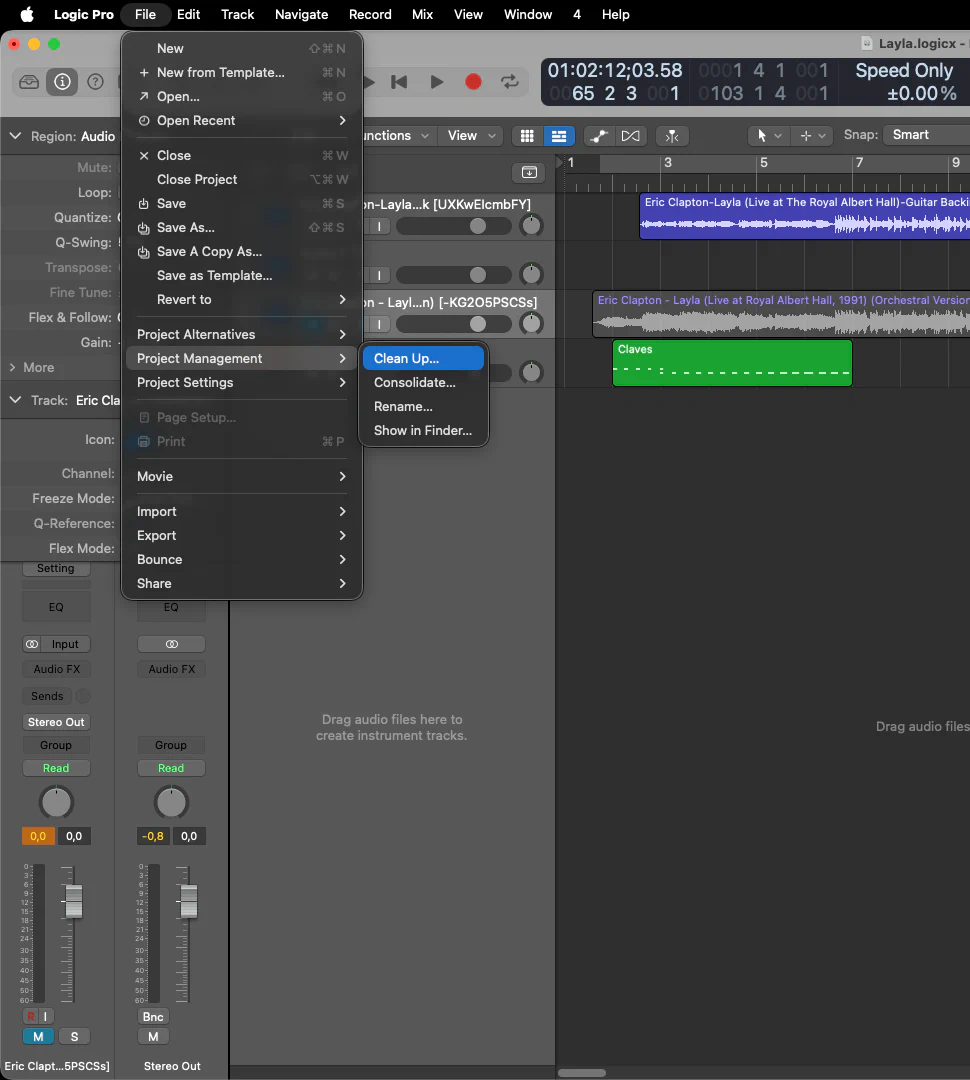Open the pointer tool menu

768,136
